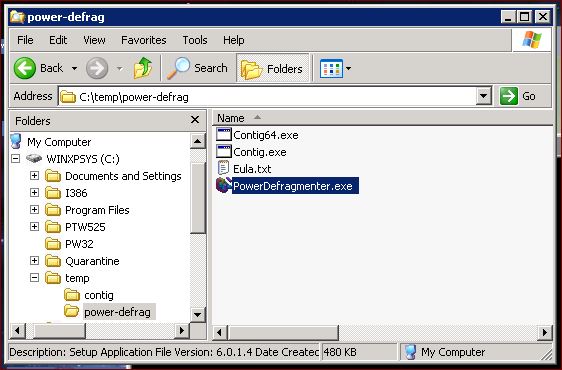Image resolution: width=562 pixels, height=370 pixels.
Task: Select the contig subfolder
Action: tap(99, 295)
